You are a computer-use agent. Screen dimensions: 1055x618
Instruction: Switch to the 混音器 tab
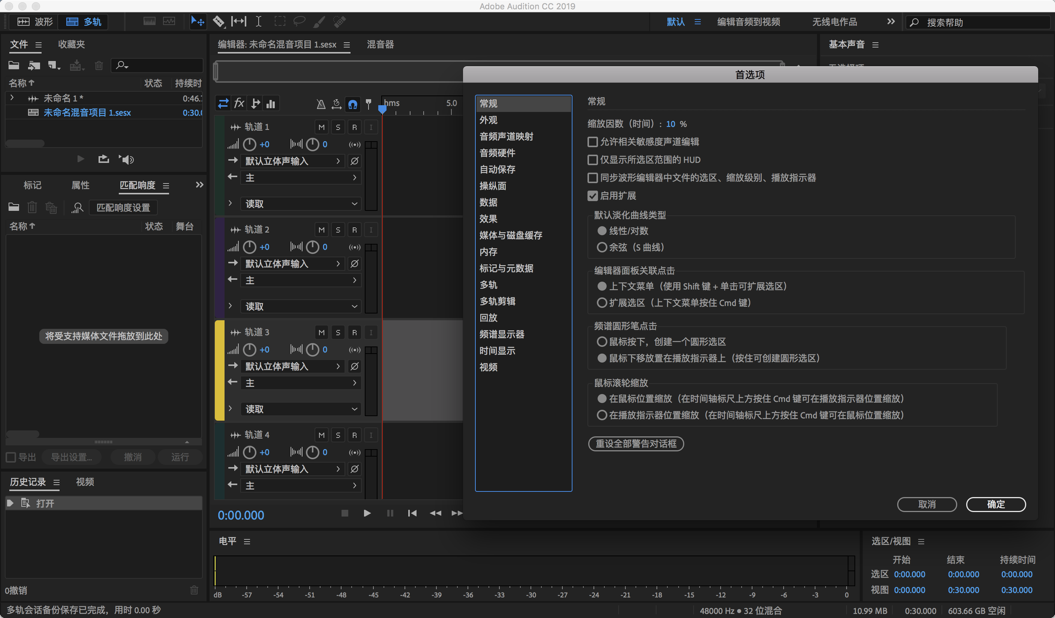tap(380, 45)
